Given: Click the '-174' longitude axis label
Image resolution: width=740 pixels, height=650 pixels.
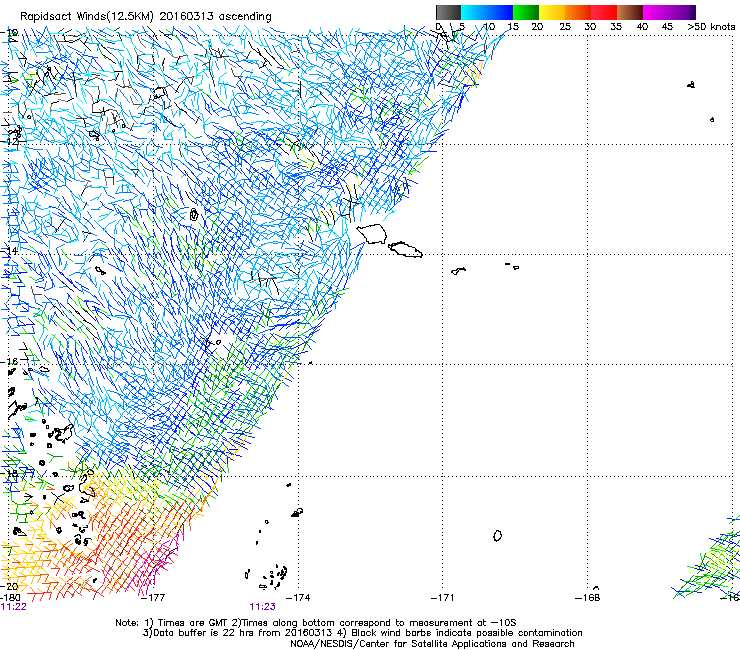Looking at the screenshot, I should click(298, 598).
